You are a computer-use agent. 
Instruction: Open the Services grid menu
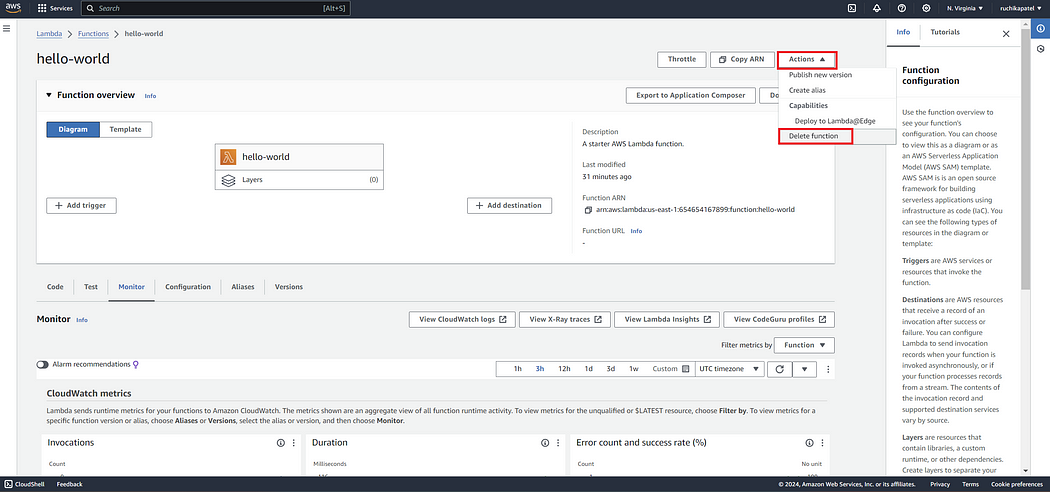tap(55, 9)
